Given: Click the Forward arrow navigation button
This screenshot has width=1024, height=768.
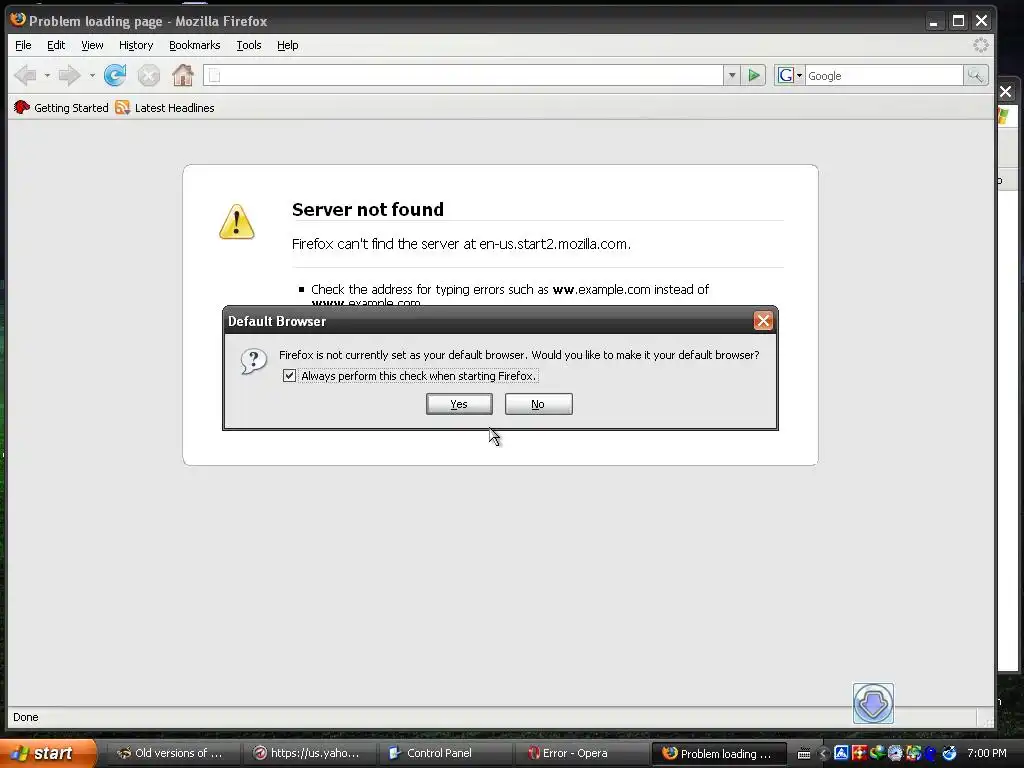Looking at the screenshot, I should click(x=69, y=76).
